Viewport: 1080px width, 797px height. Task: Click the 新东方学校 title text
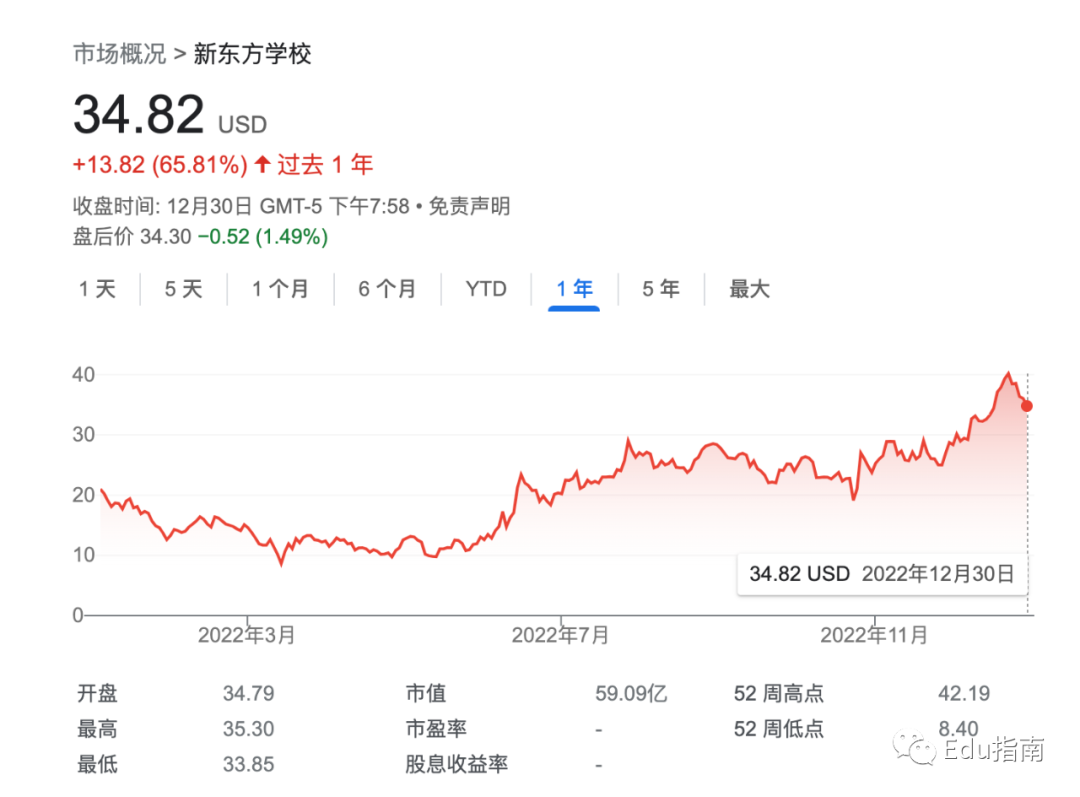252,54
